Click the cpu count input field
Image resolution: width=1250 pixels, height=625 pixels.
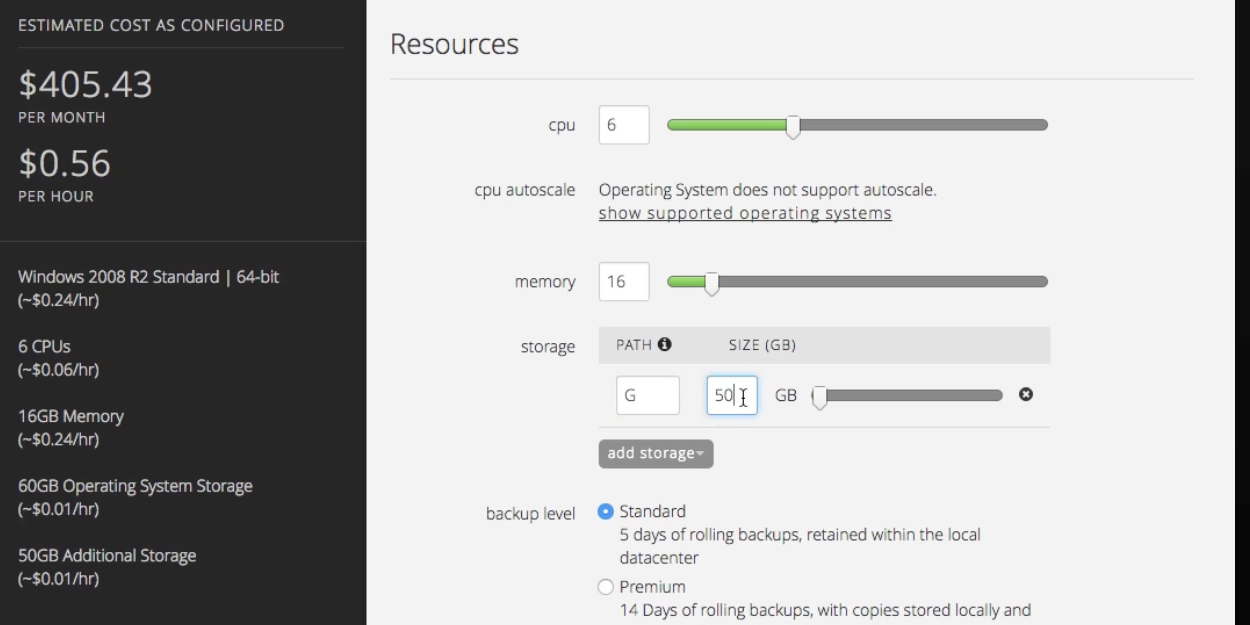pyautogui.click(x=624, y=126)
